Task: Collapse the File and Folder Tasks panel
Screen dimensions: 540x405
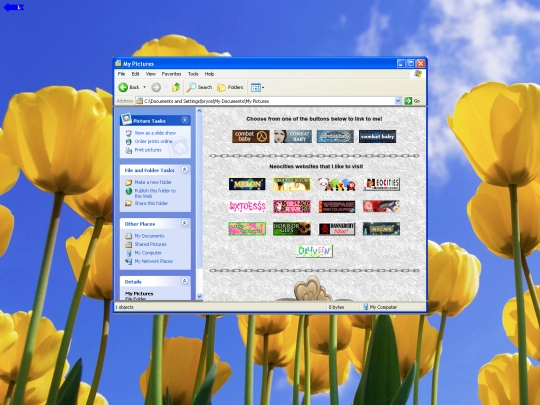Action: pos(185,169)
